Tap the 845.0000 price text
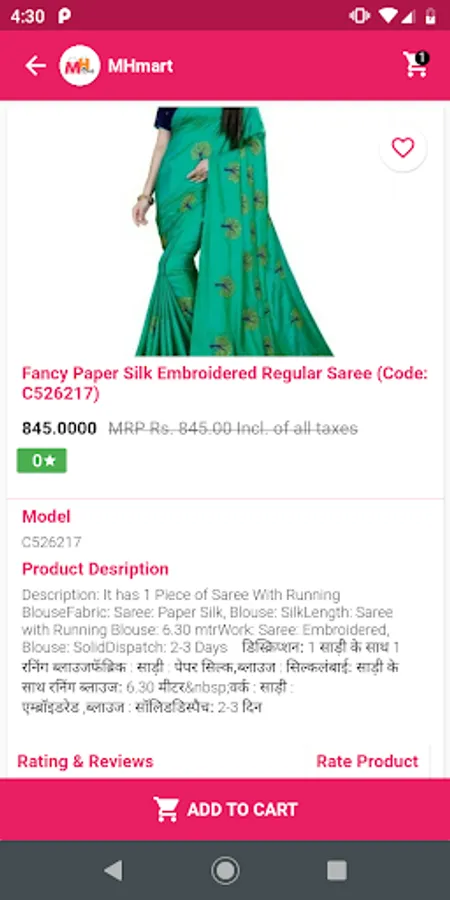 [59, 428]
